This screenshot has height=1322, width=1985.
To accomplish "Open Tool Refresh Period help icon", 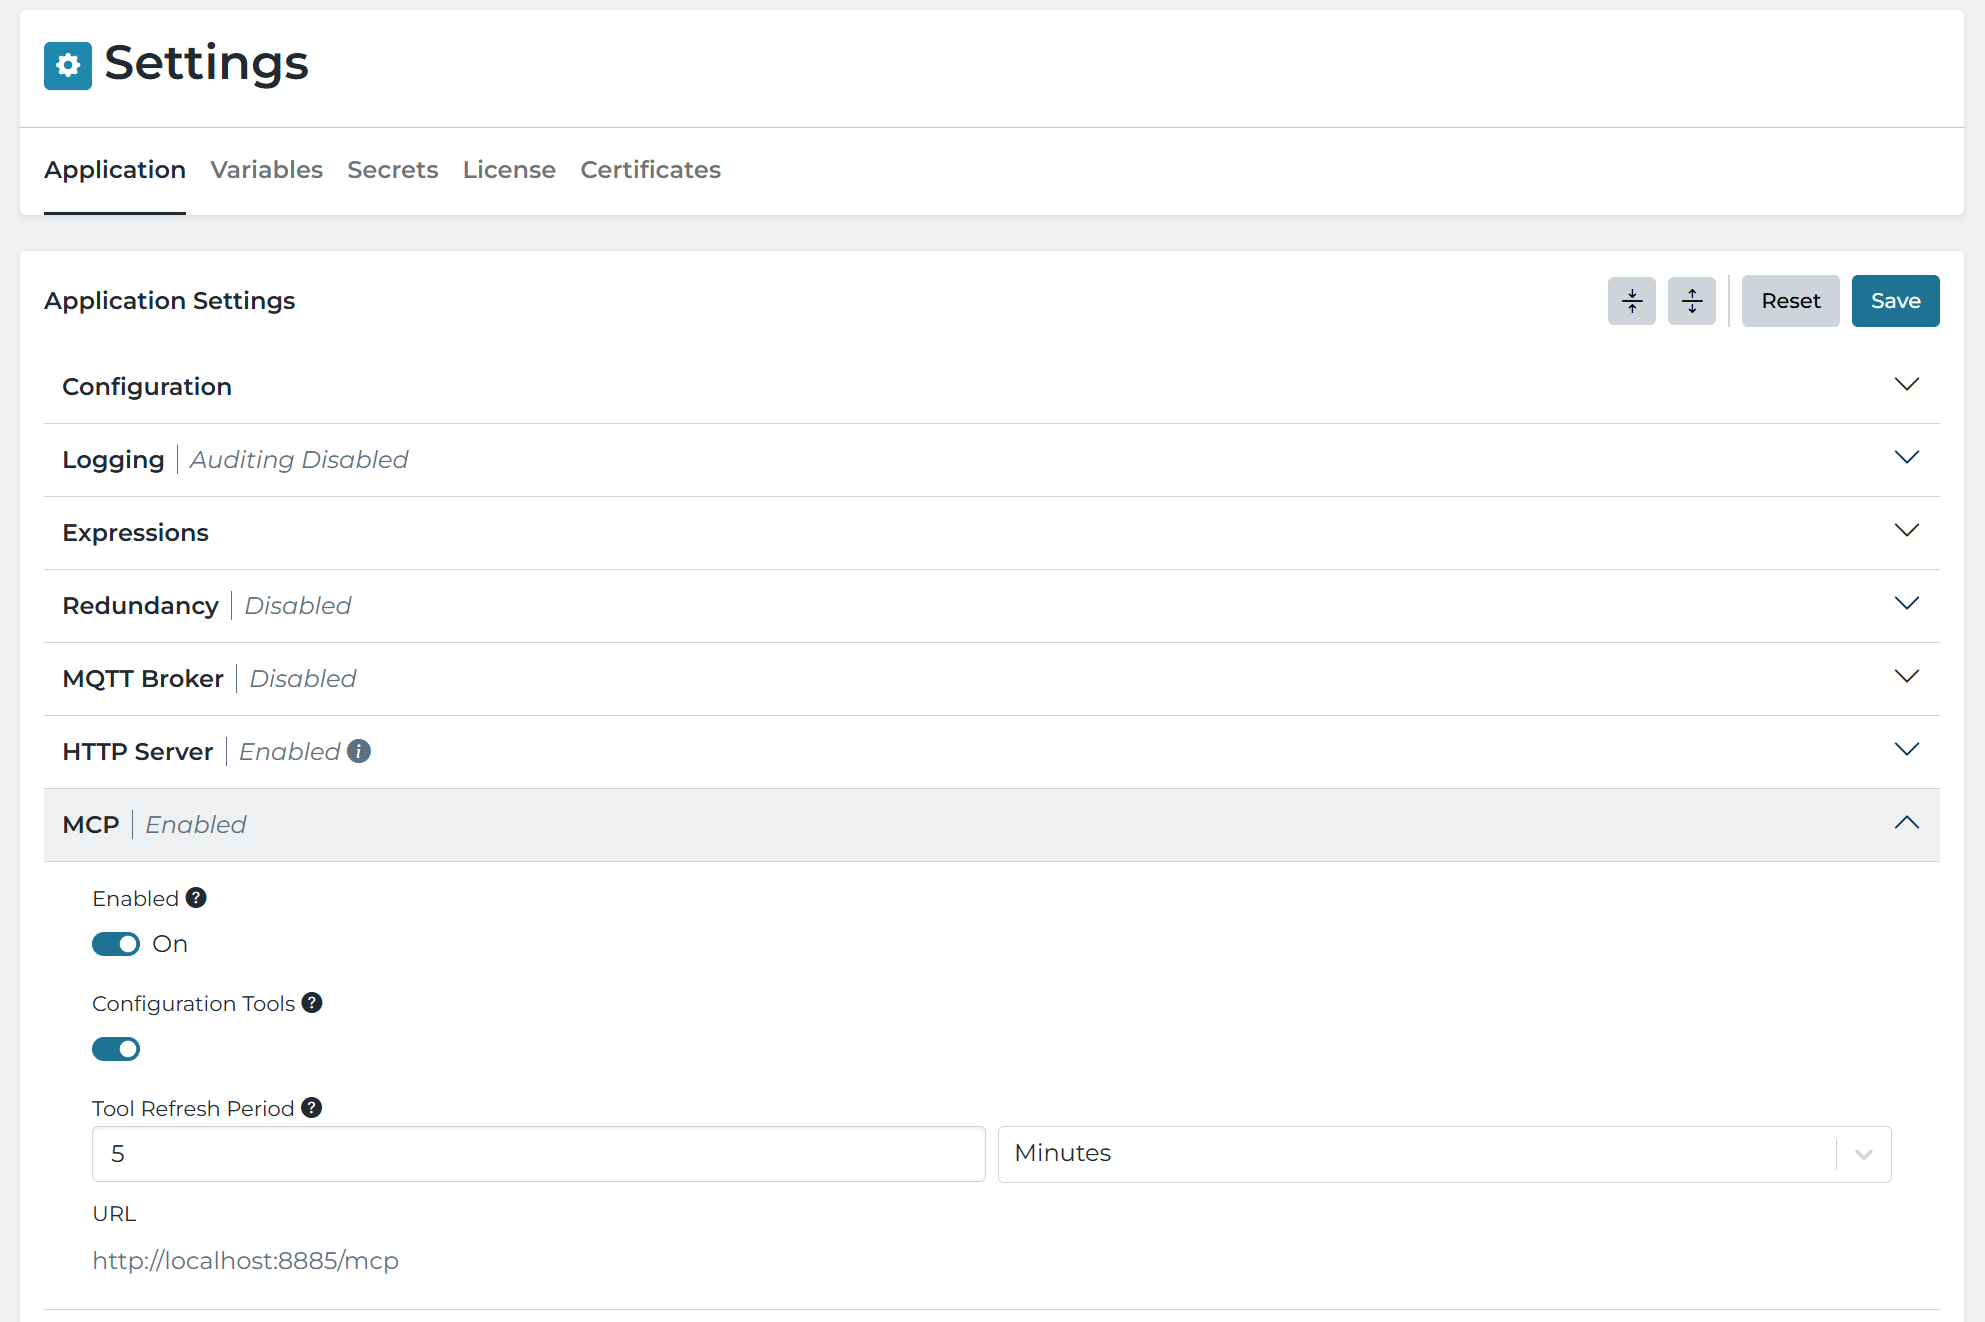I will pyautogui.click(x=312, y=1108).
